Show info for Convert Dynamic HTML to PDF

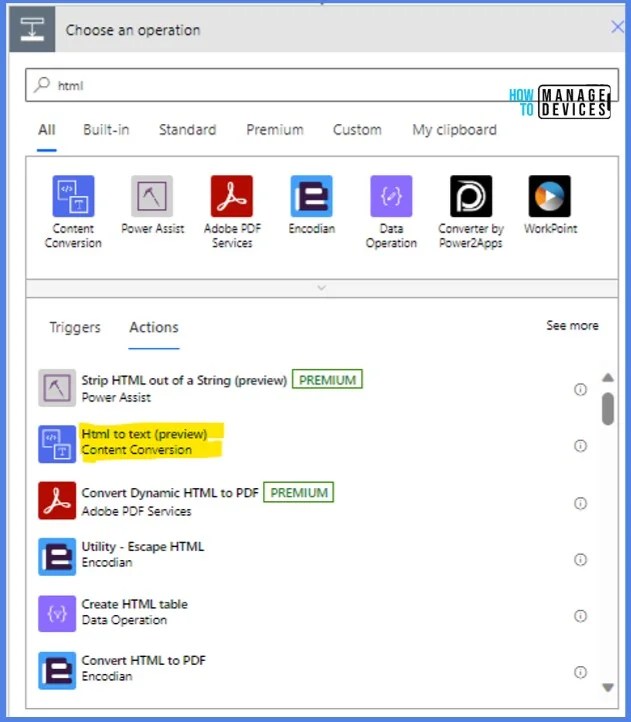point(580,503)
